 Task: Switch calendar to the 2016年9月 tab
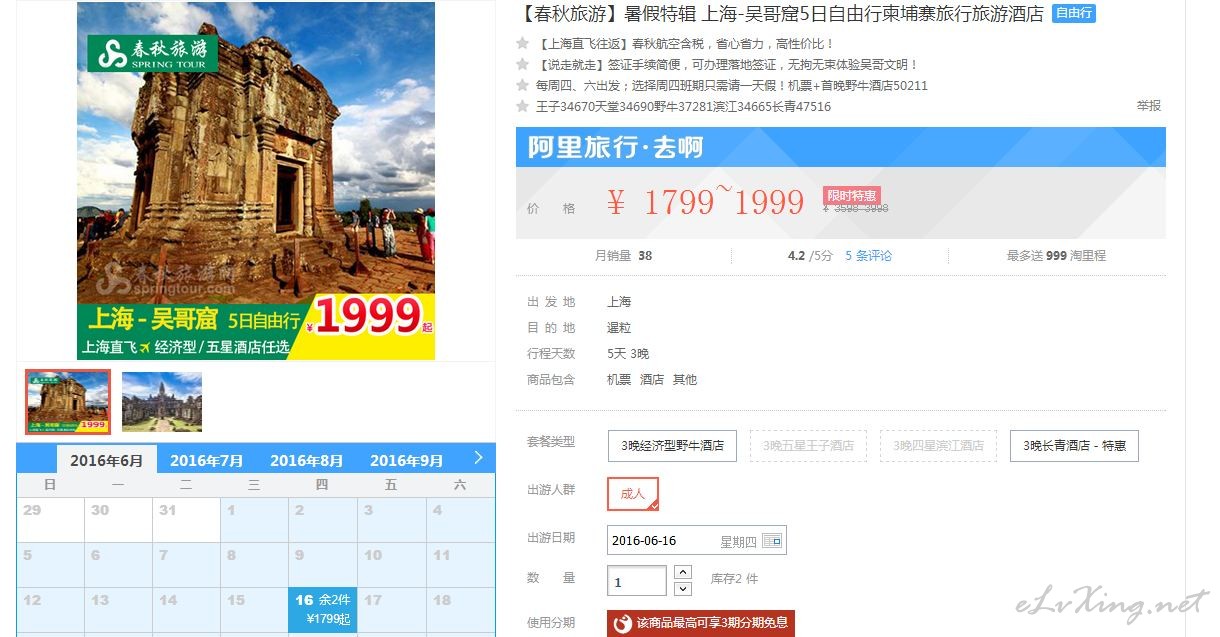click(x=407, y=461)
